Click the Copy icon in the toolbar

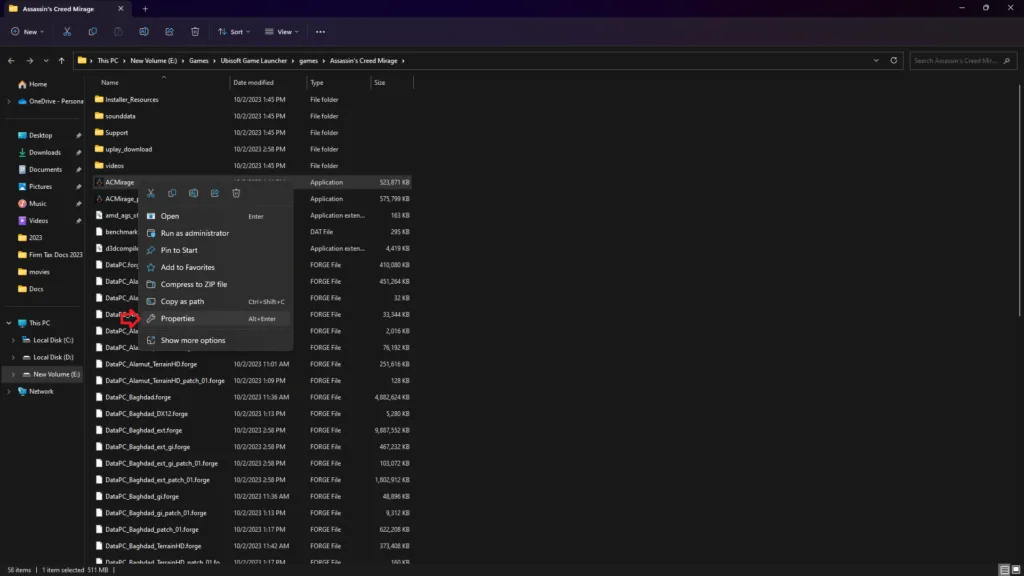point(93,31)
